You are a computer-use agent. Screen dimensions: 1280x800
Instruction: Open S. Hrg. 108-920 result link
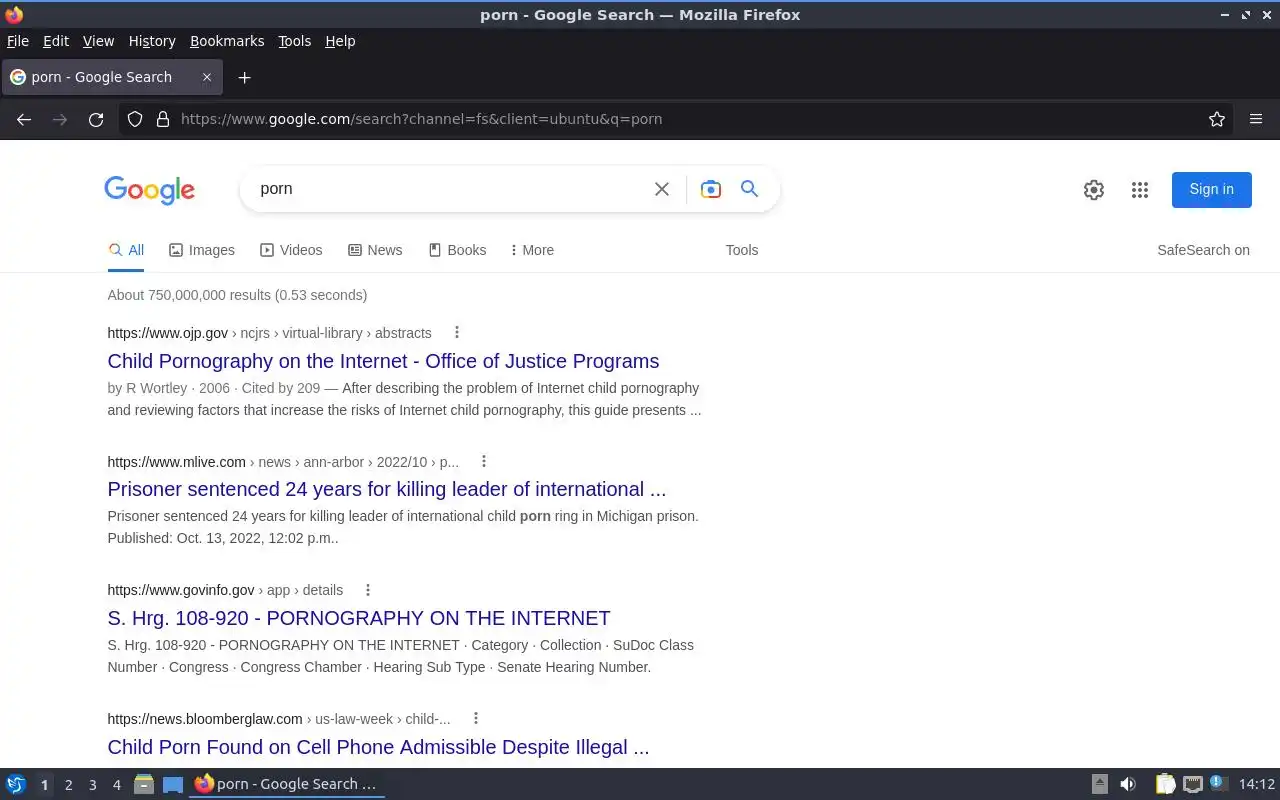pos(359,618)
